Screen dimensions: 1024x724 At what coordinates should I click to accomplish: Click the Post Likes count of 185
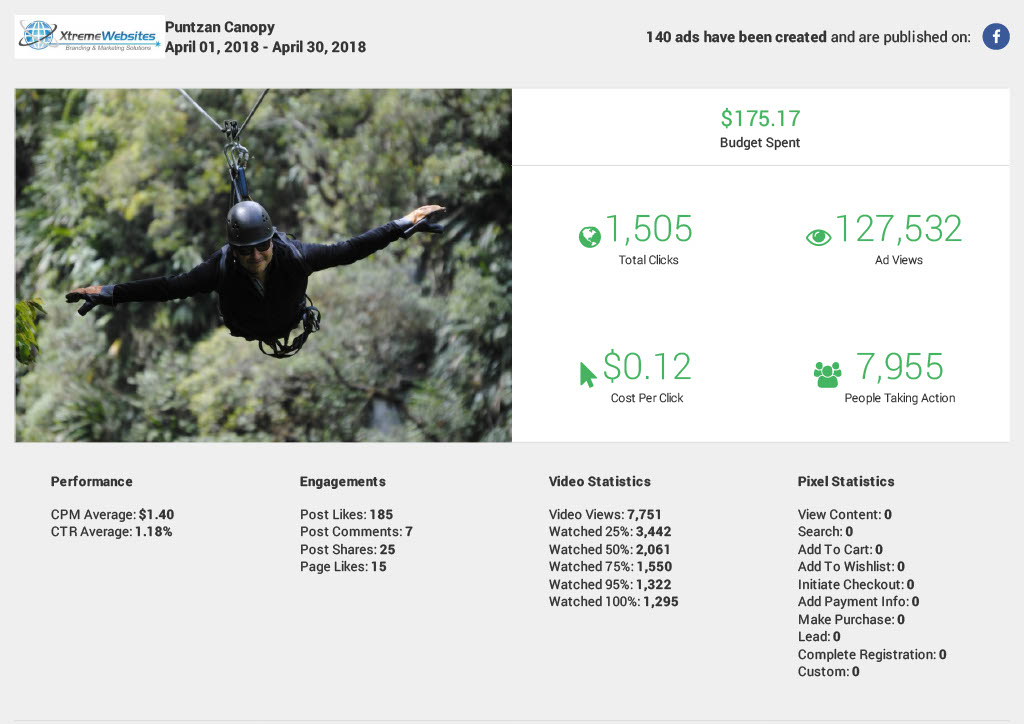point(381,514)
